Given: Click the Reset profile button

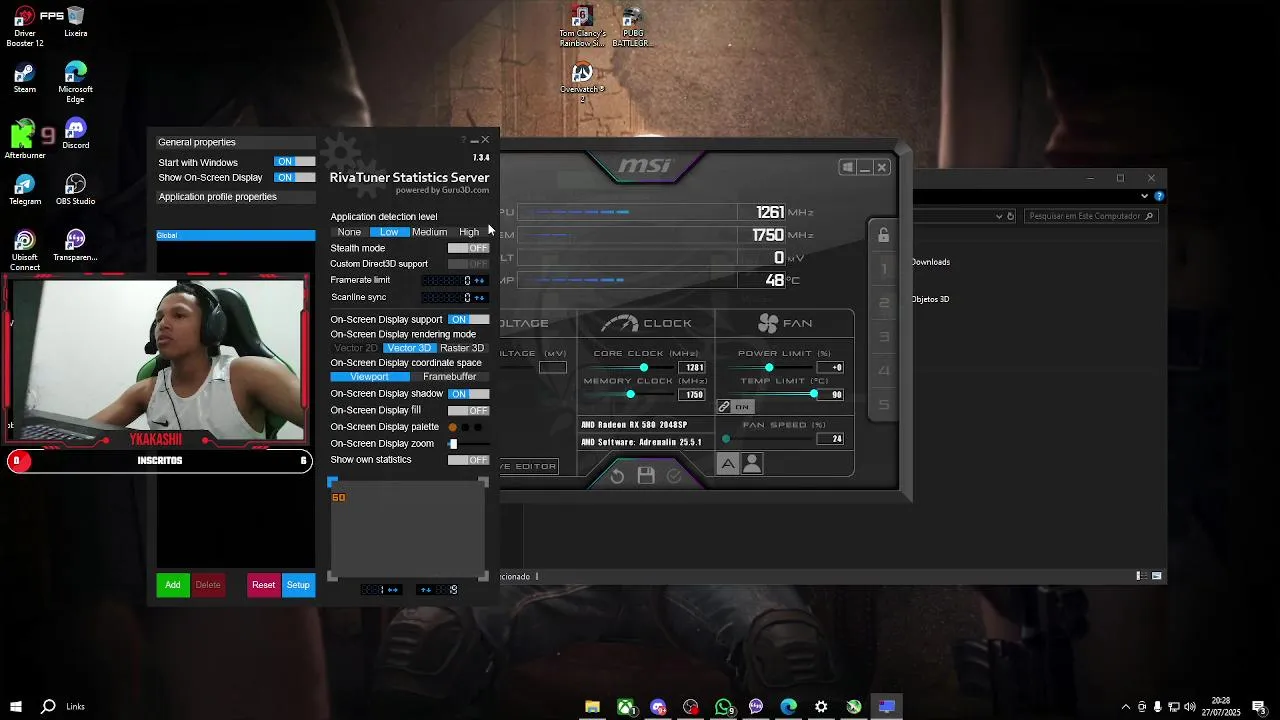Looking at the screenshot, I should (x=263, y=585).
